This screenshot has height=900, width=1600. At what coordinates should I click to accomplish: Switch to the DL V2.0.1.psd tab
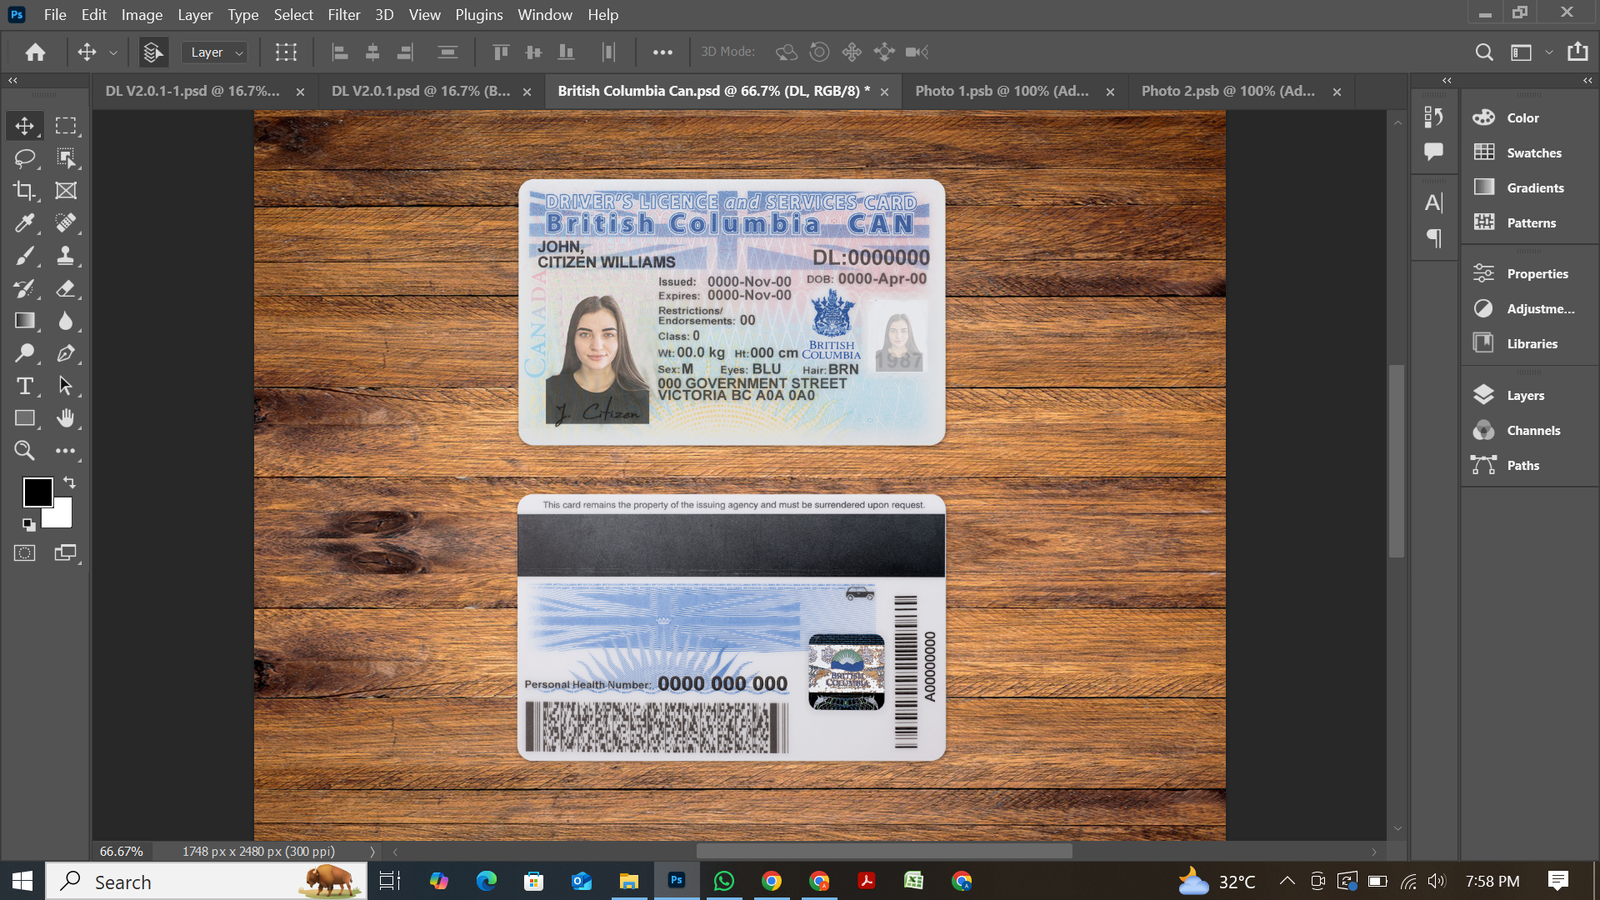420,91
